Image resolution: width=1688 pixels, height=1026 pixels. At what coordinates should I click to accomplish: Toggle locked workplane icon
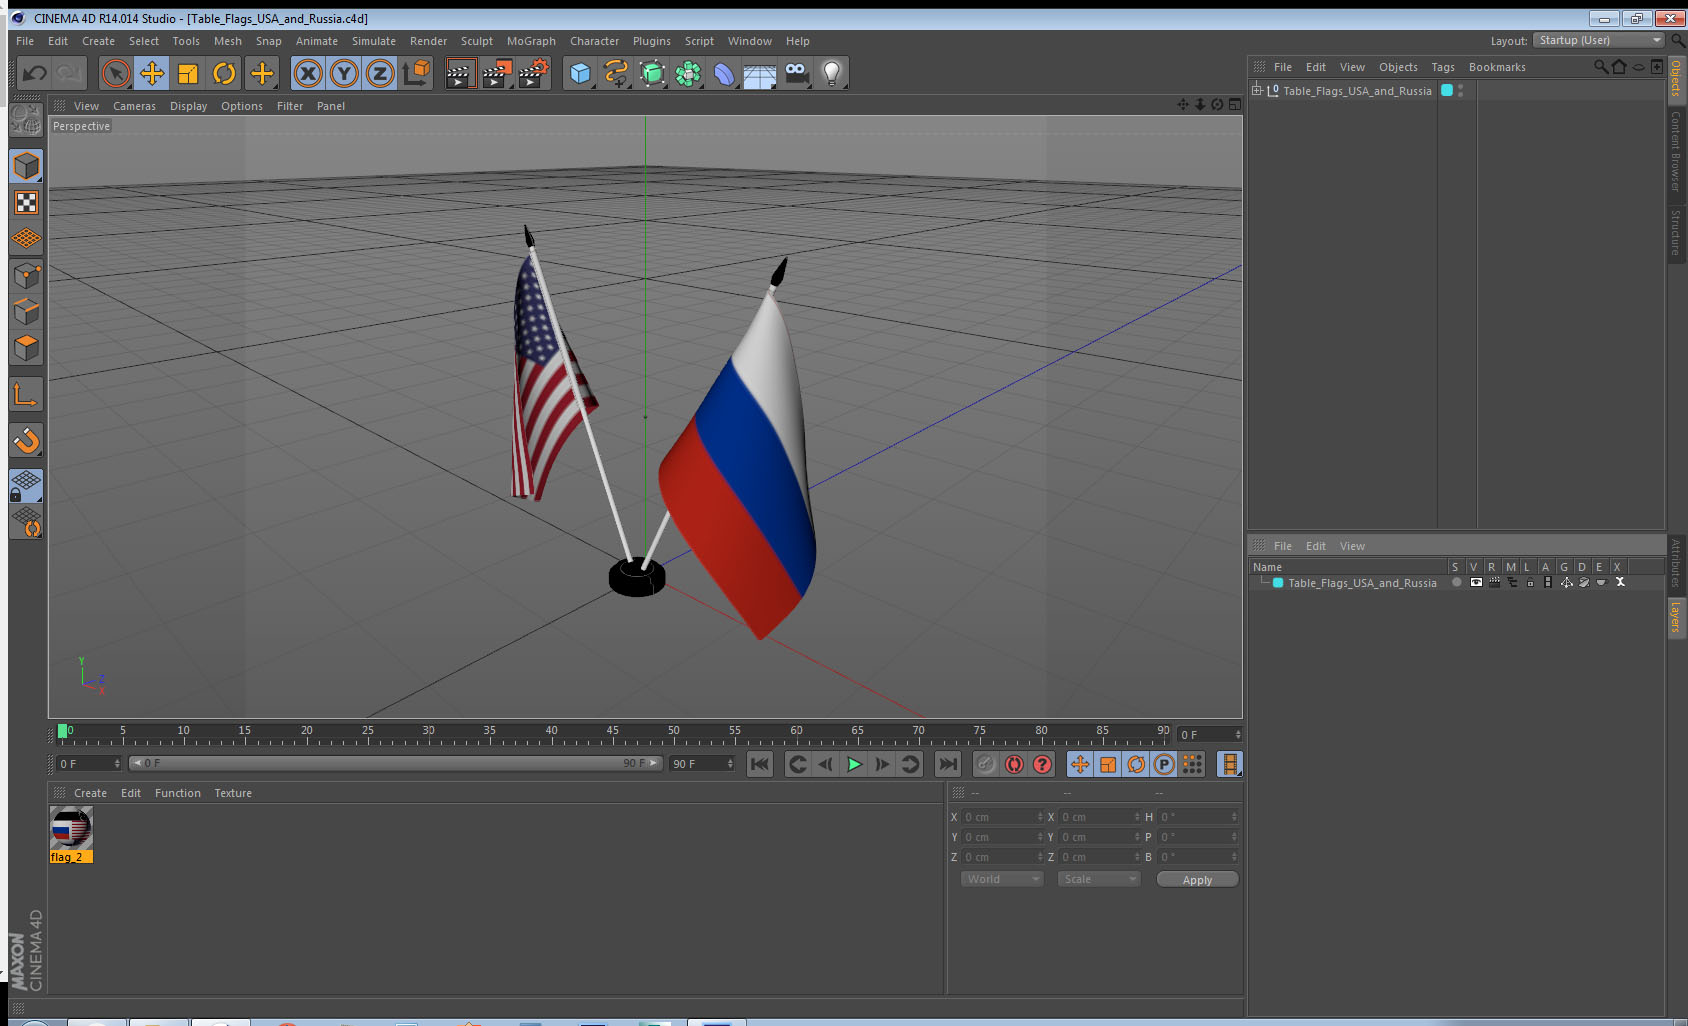click(x=26, y=486)
